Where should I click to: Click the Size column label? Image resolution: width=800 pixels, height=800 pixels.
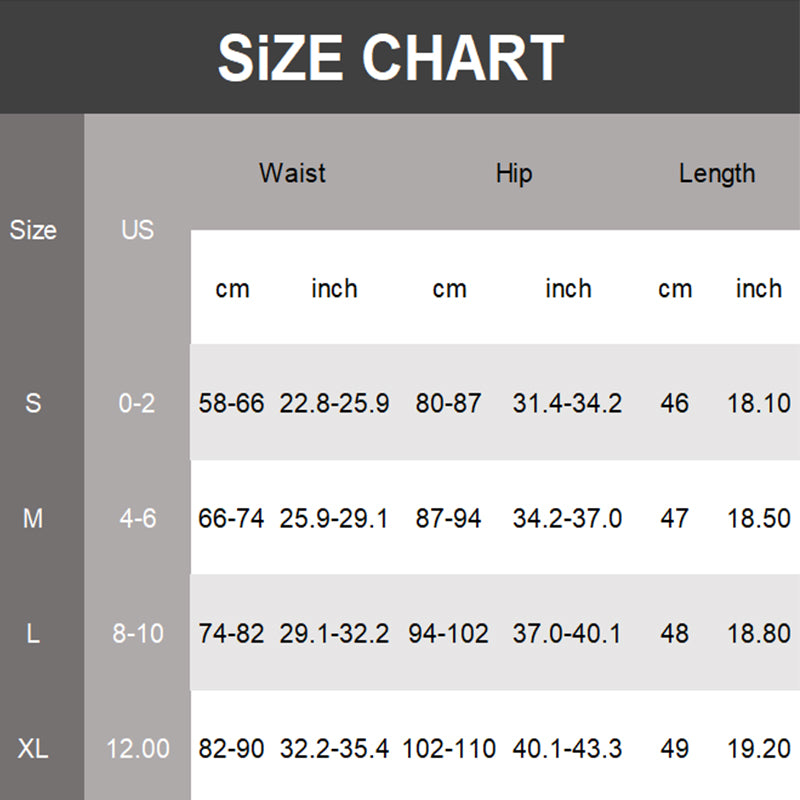tap(33, 230)
